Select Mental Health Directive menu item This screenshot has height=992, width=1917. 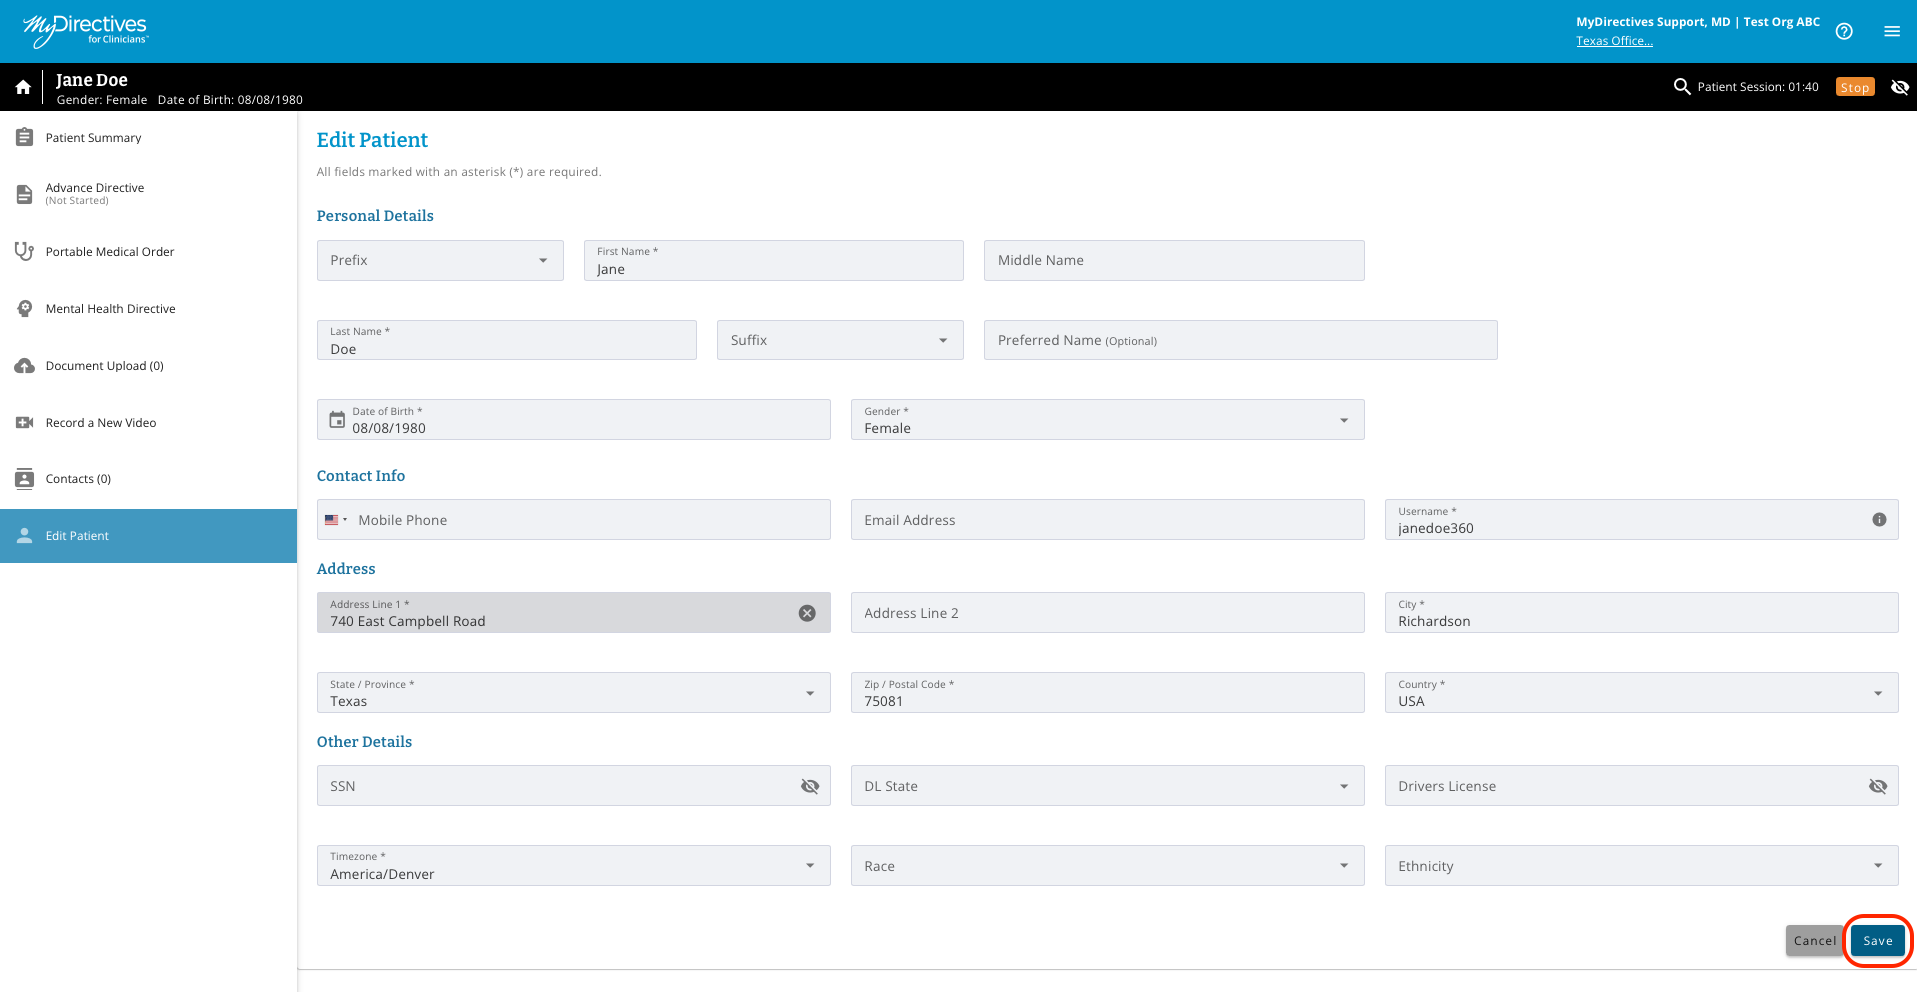(148, 309)
